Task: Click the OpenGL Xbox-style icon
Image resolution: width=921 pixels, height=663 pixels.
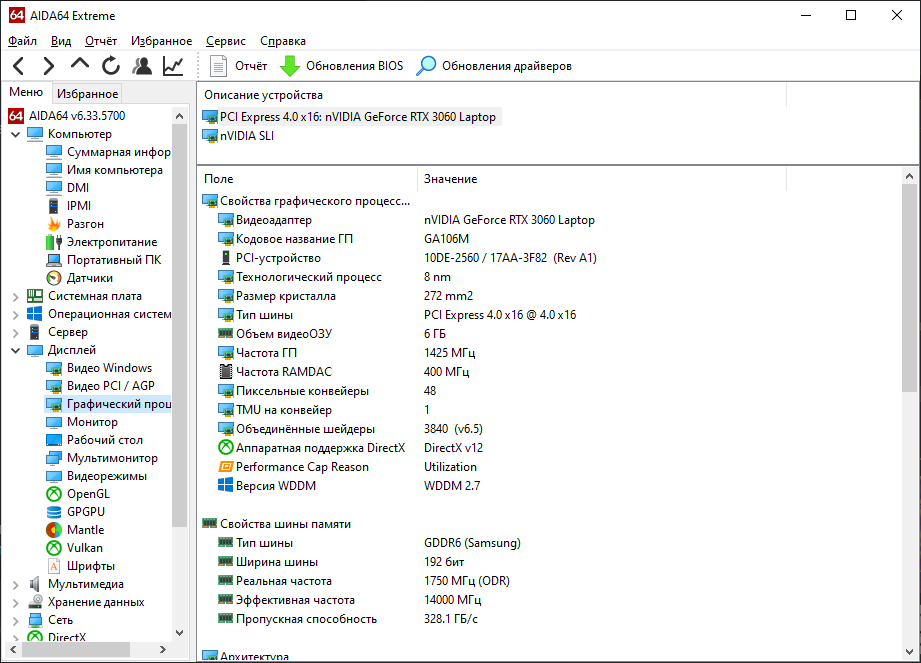Action: pyautogui.click(x=54, y=494)
